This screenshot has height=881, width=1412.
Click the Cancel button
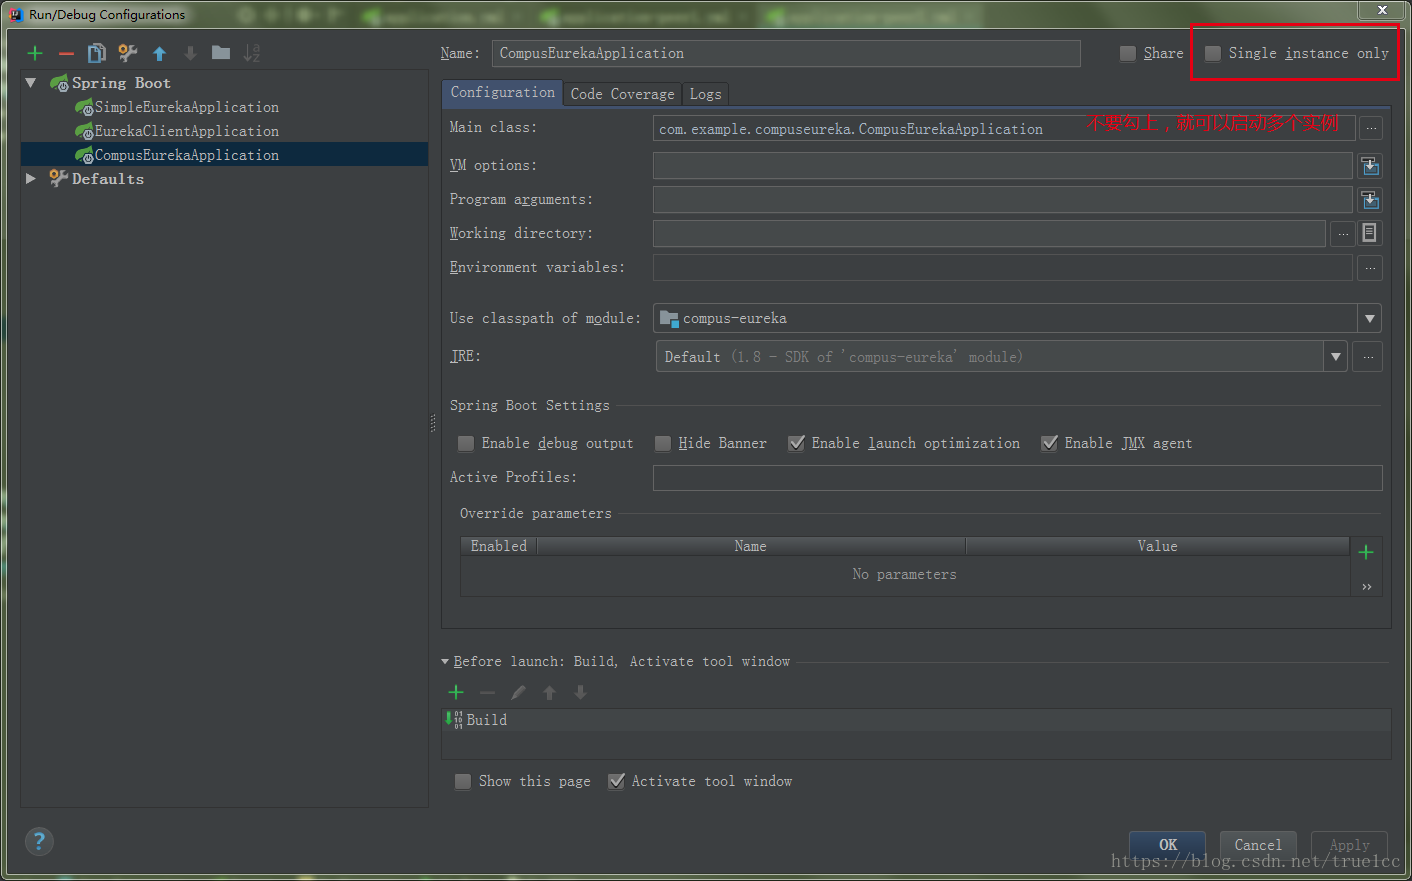click(x=1257, y=845)
